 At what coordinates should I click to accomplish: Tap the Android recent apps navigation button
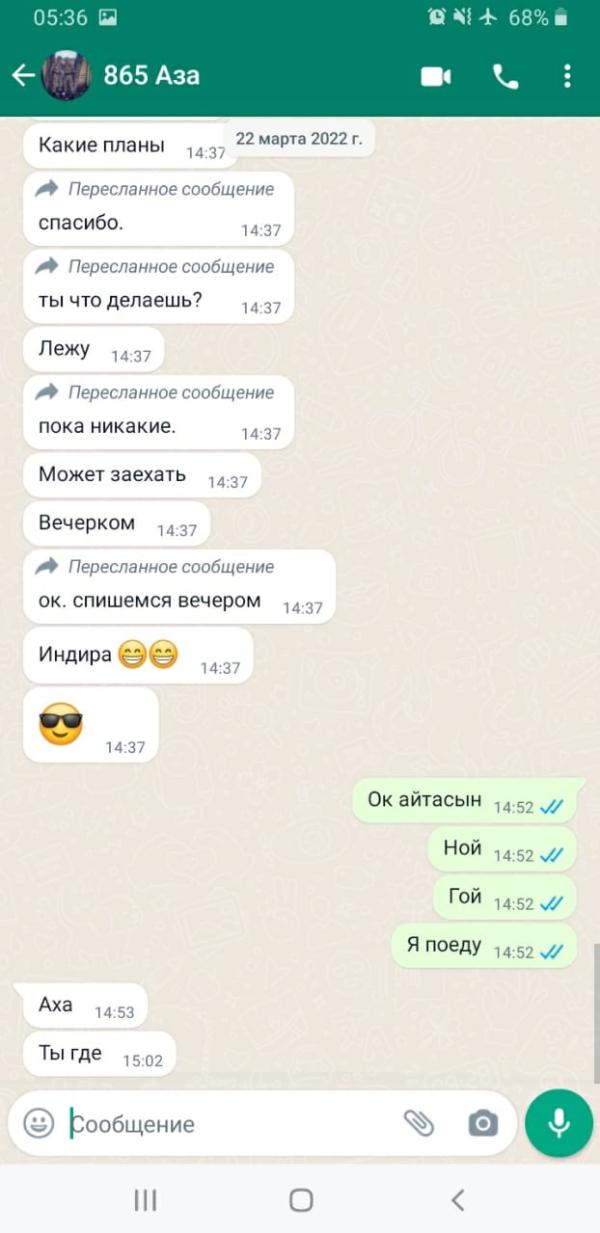(x=146, y=1200)
